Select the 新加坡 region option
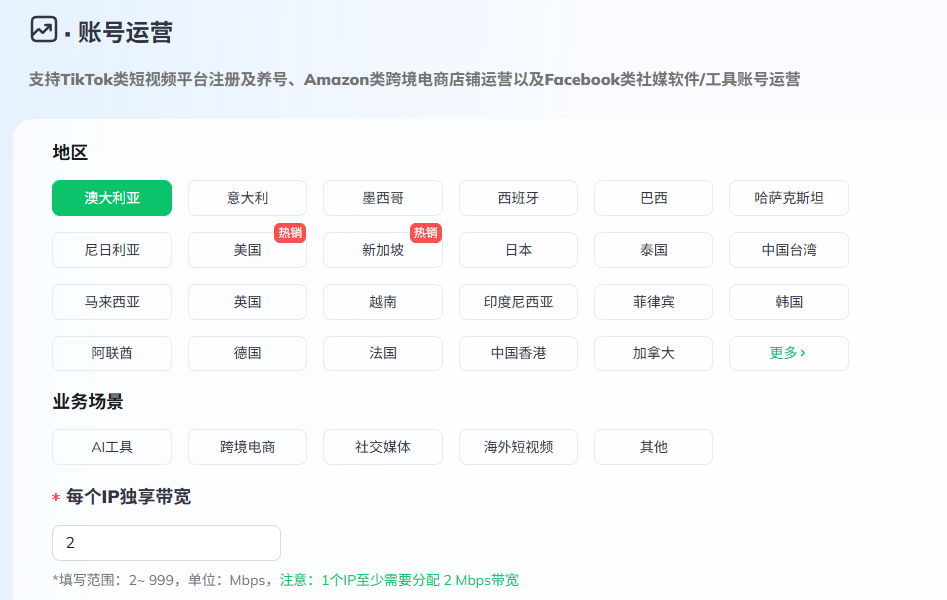Screen dimensions: 947x600 point(383,250)
